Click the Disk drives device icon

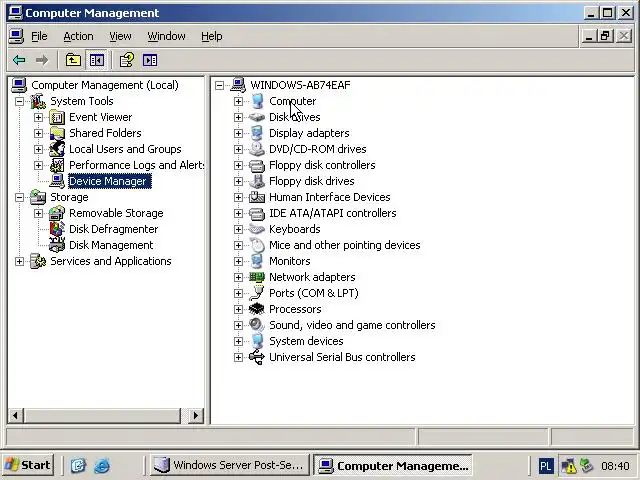coord(257,118)
